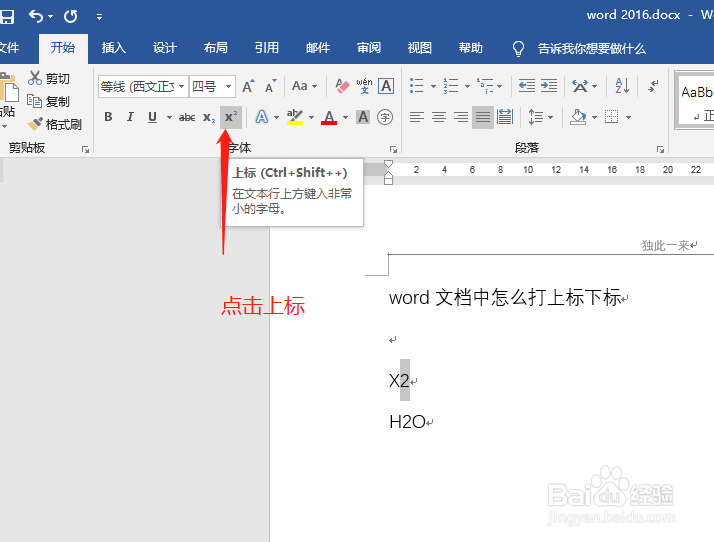Open the 视图 ribbon tab
The height and width of the screenshot is (542, 714).
pos(419,47)
